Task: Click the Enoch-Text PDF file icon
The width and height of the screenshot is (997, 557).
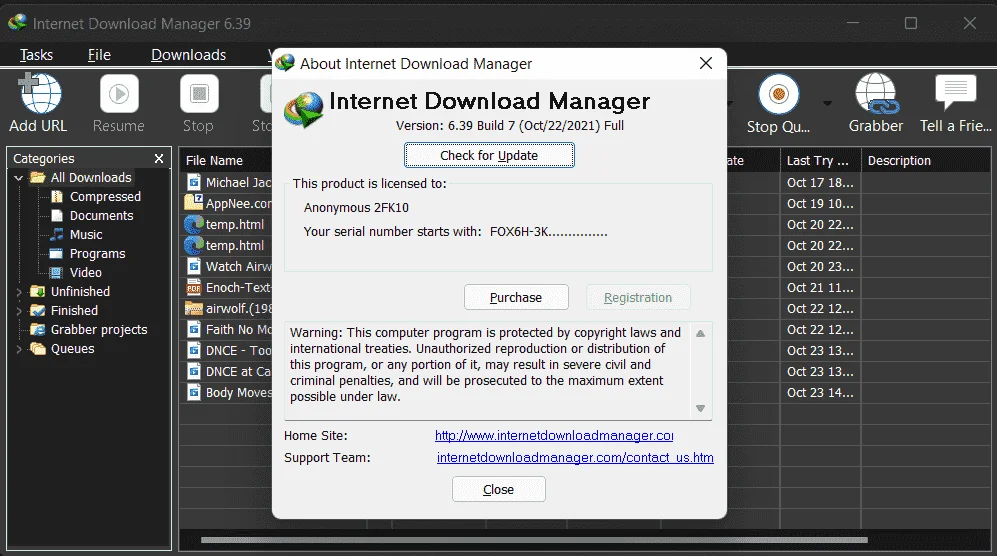Action: click(193, 287)
